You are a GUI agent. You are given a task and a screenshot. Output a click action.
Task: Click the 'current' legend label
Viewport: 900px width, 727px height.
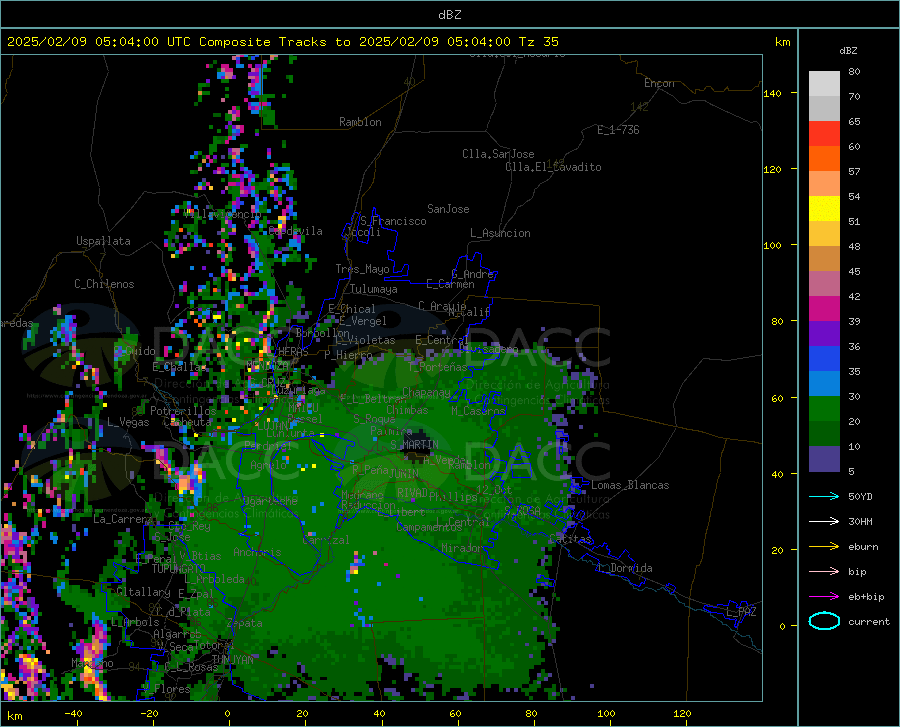click(x=869, y=621)
